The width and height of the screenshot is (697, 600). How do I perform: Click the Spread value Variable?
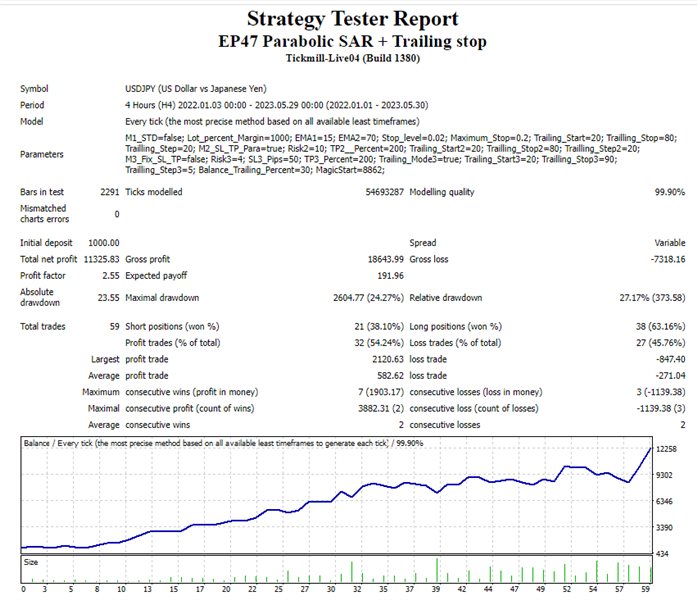(669, 243)
